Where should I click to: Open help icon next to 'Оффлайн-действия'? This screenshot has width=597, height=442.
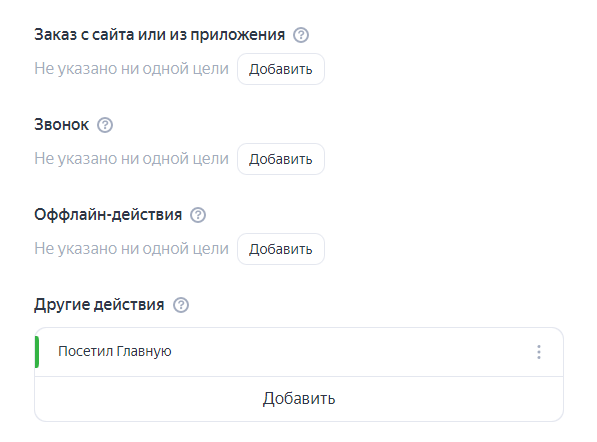point(198,215)
